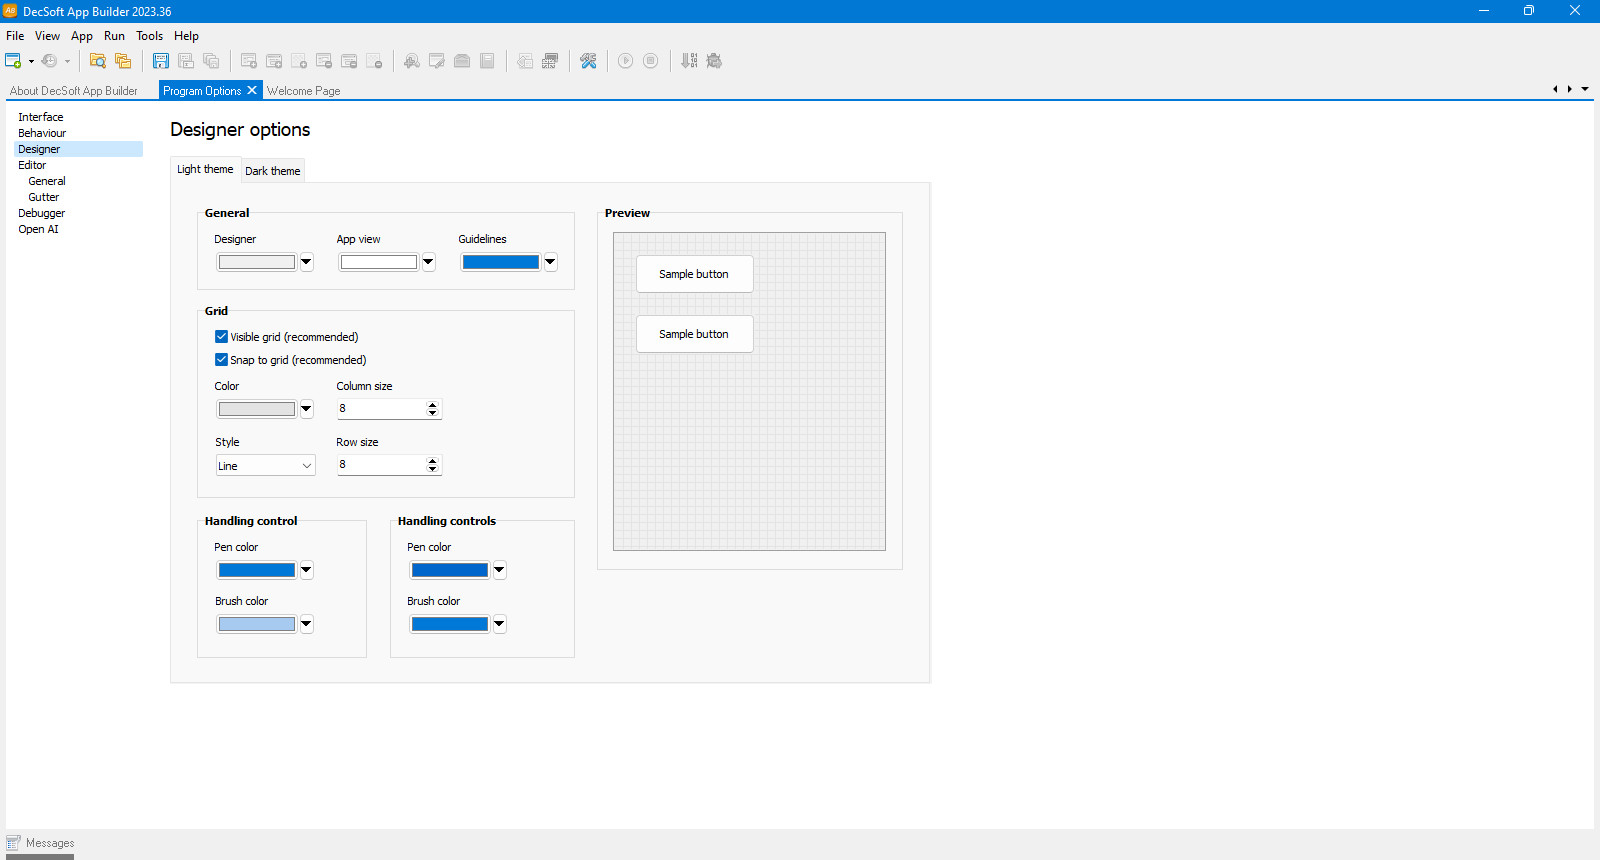Image resolution: width=1600 pixels, height=860 pixels.
Task: Click Handling control light blue Brush color swatch
Action: coord(257,624)
